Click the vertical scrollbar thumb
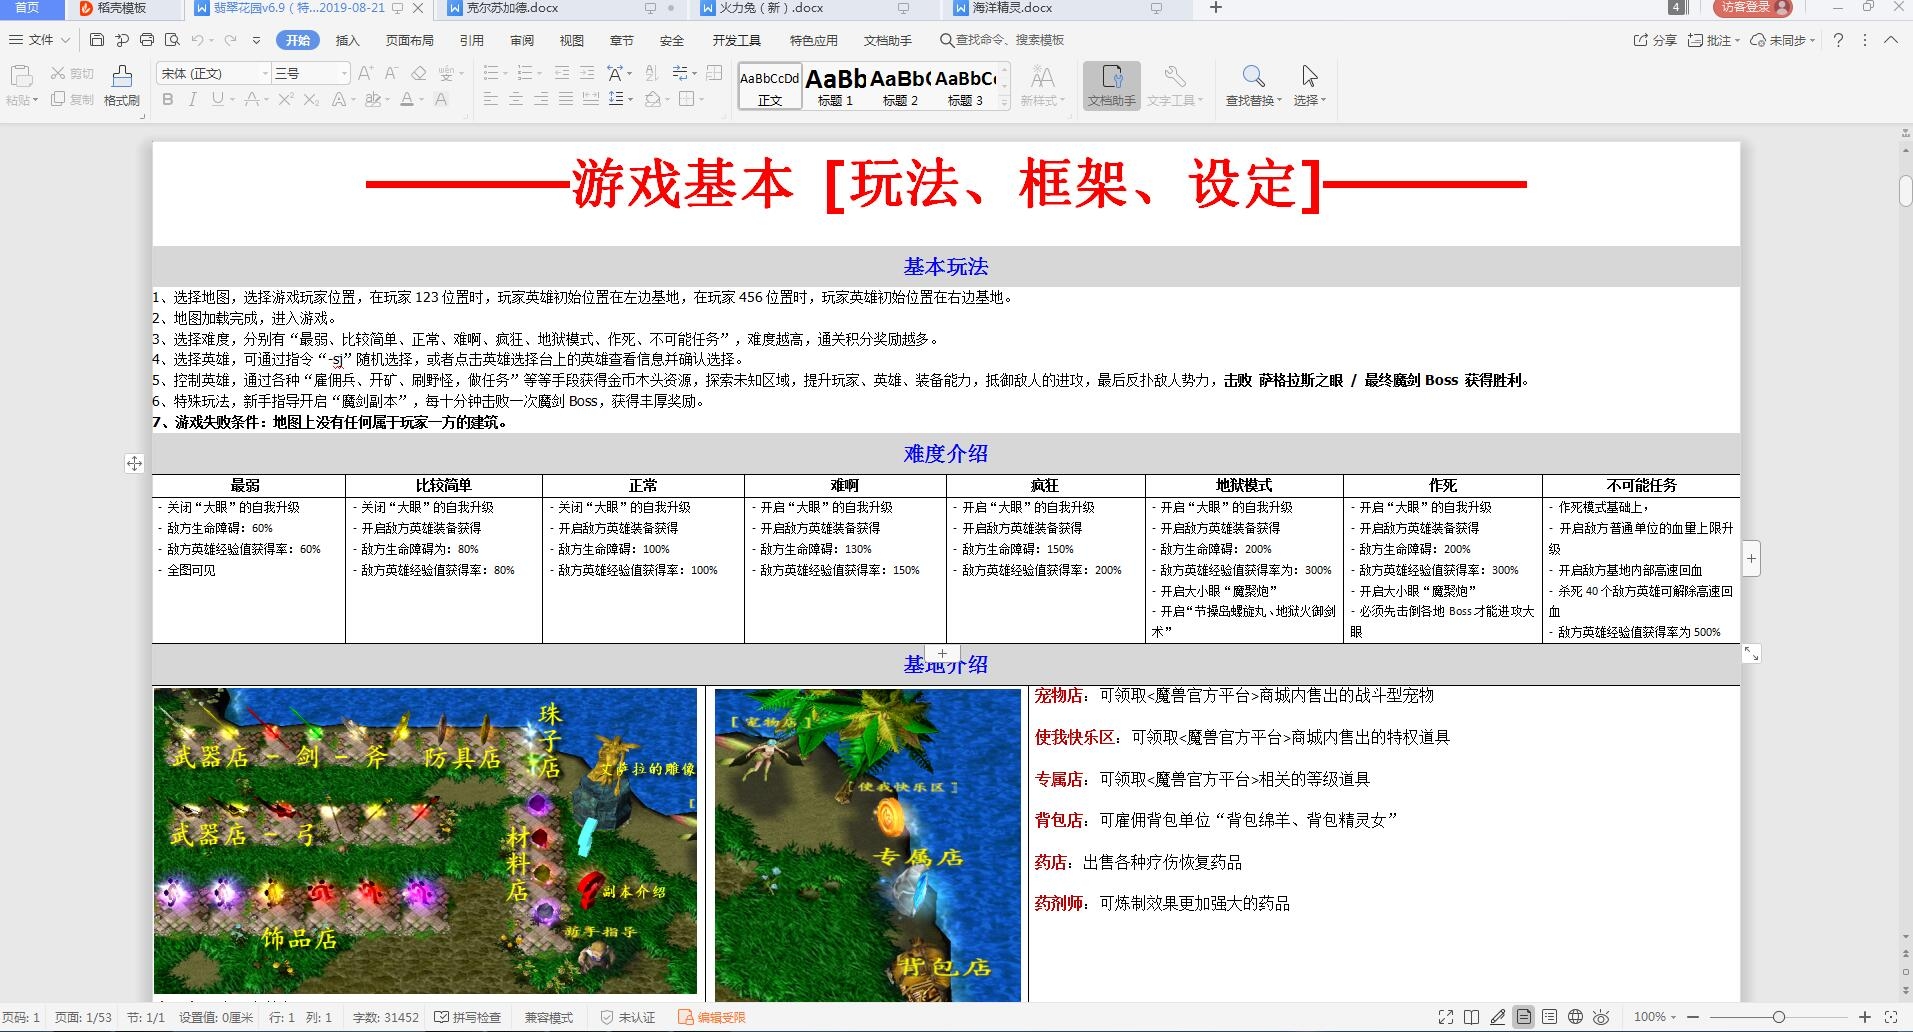Viewport: 1913px width, 1032px height. point(1906,190)
